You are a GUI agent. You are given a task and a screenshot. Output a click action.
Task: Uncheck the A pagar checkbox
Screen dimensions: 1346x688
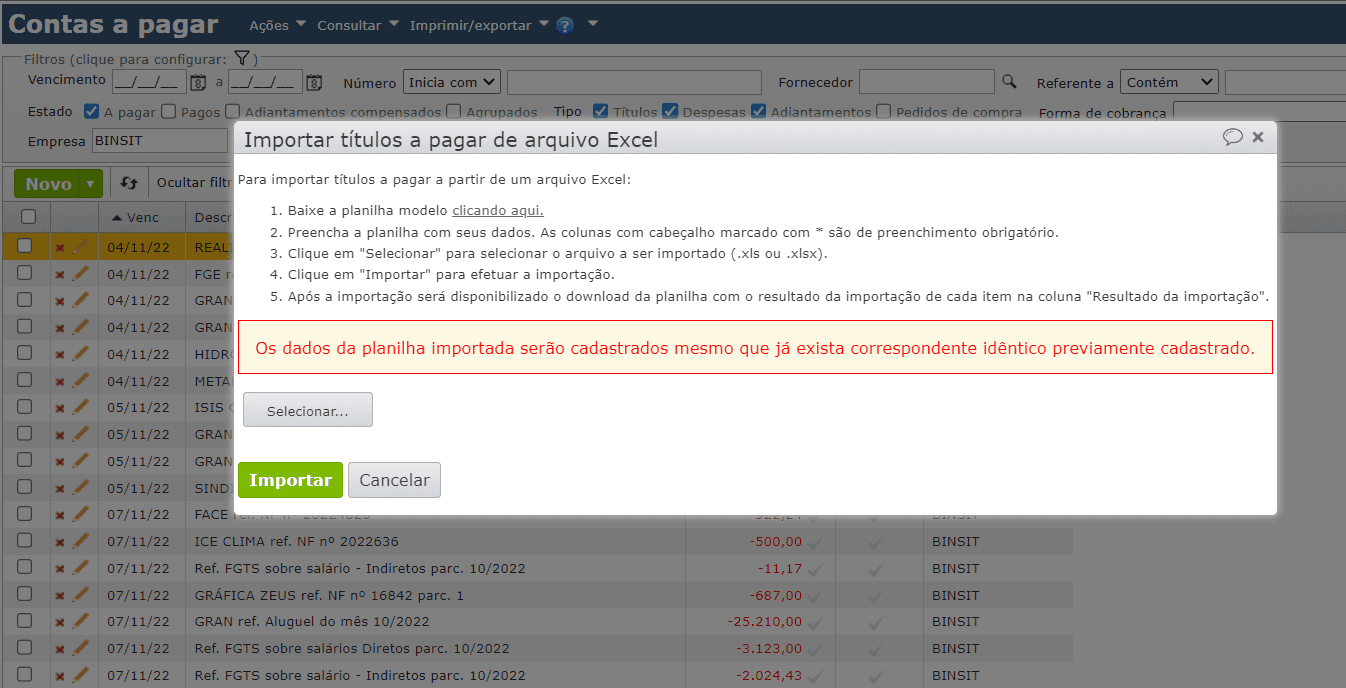point(91,112)
